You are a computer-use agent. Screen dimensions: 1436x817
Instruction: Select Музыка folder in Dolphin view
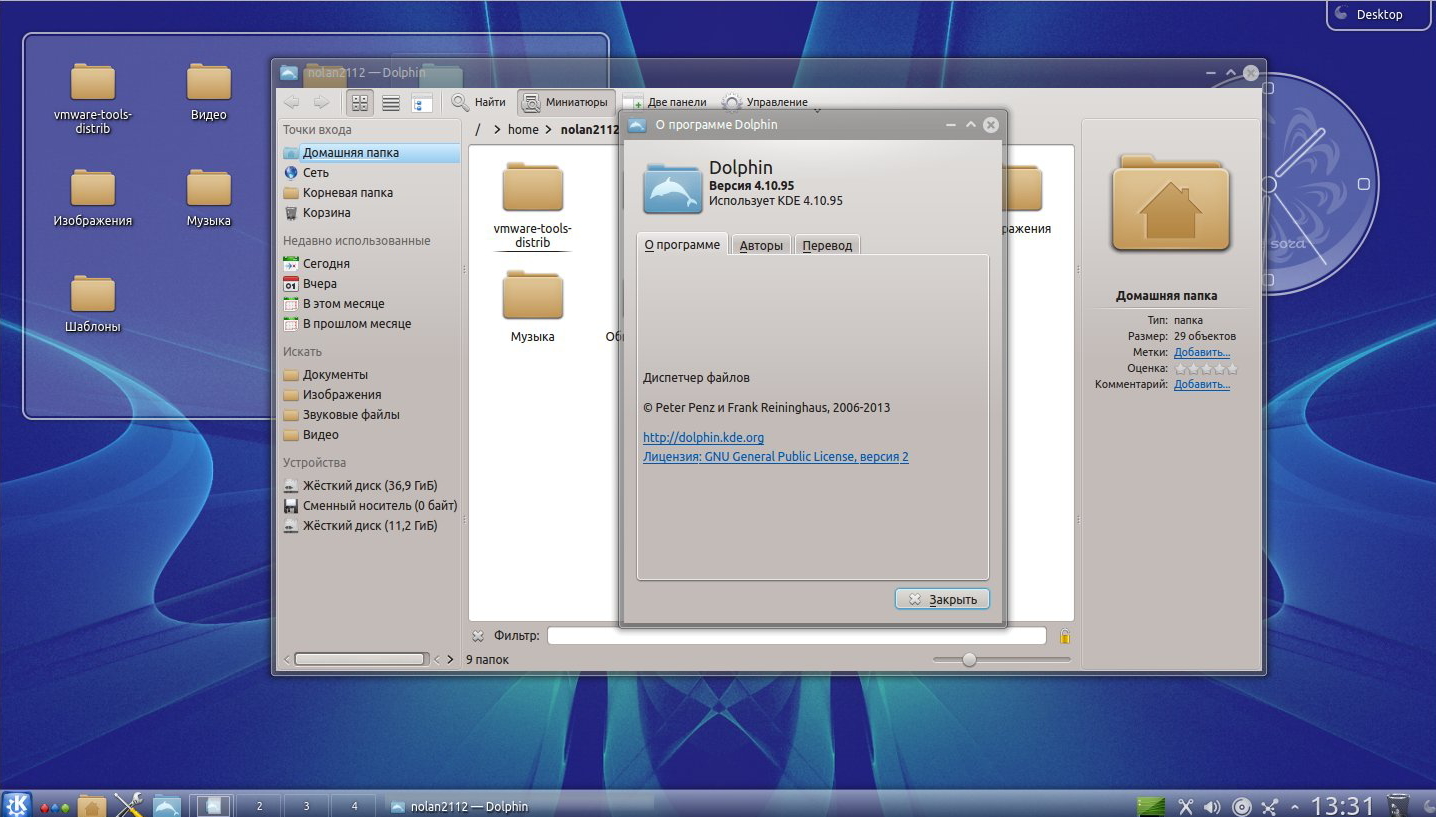(x=533, y=307)
